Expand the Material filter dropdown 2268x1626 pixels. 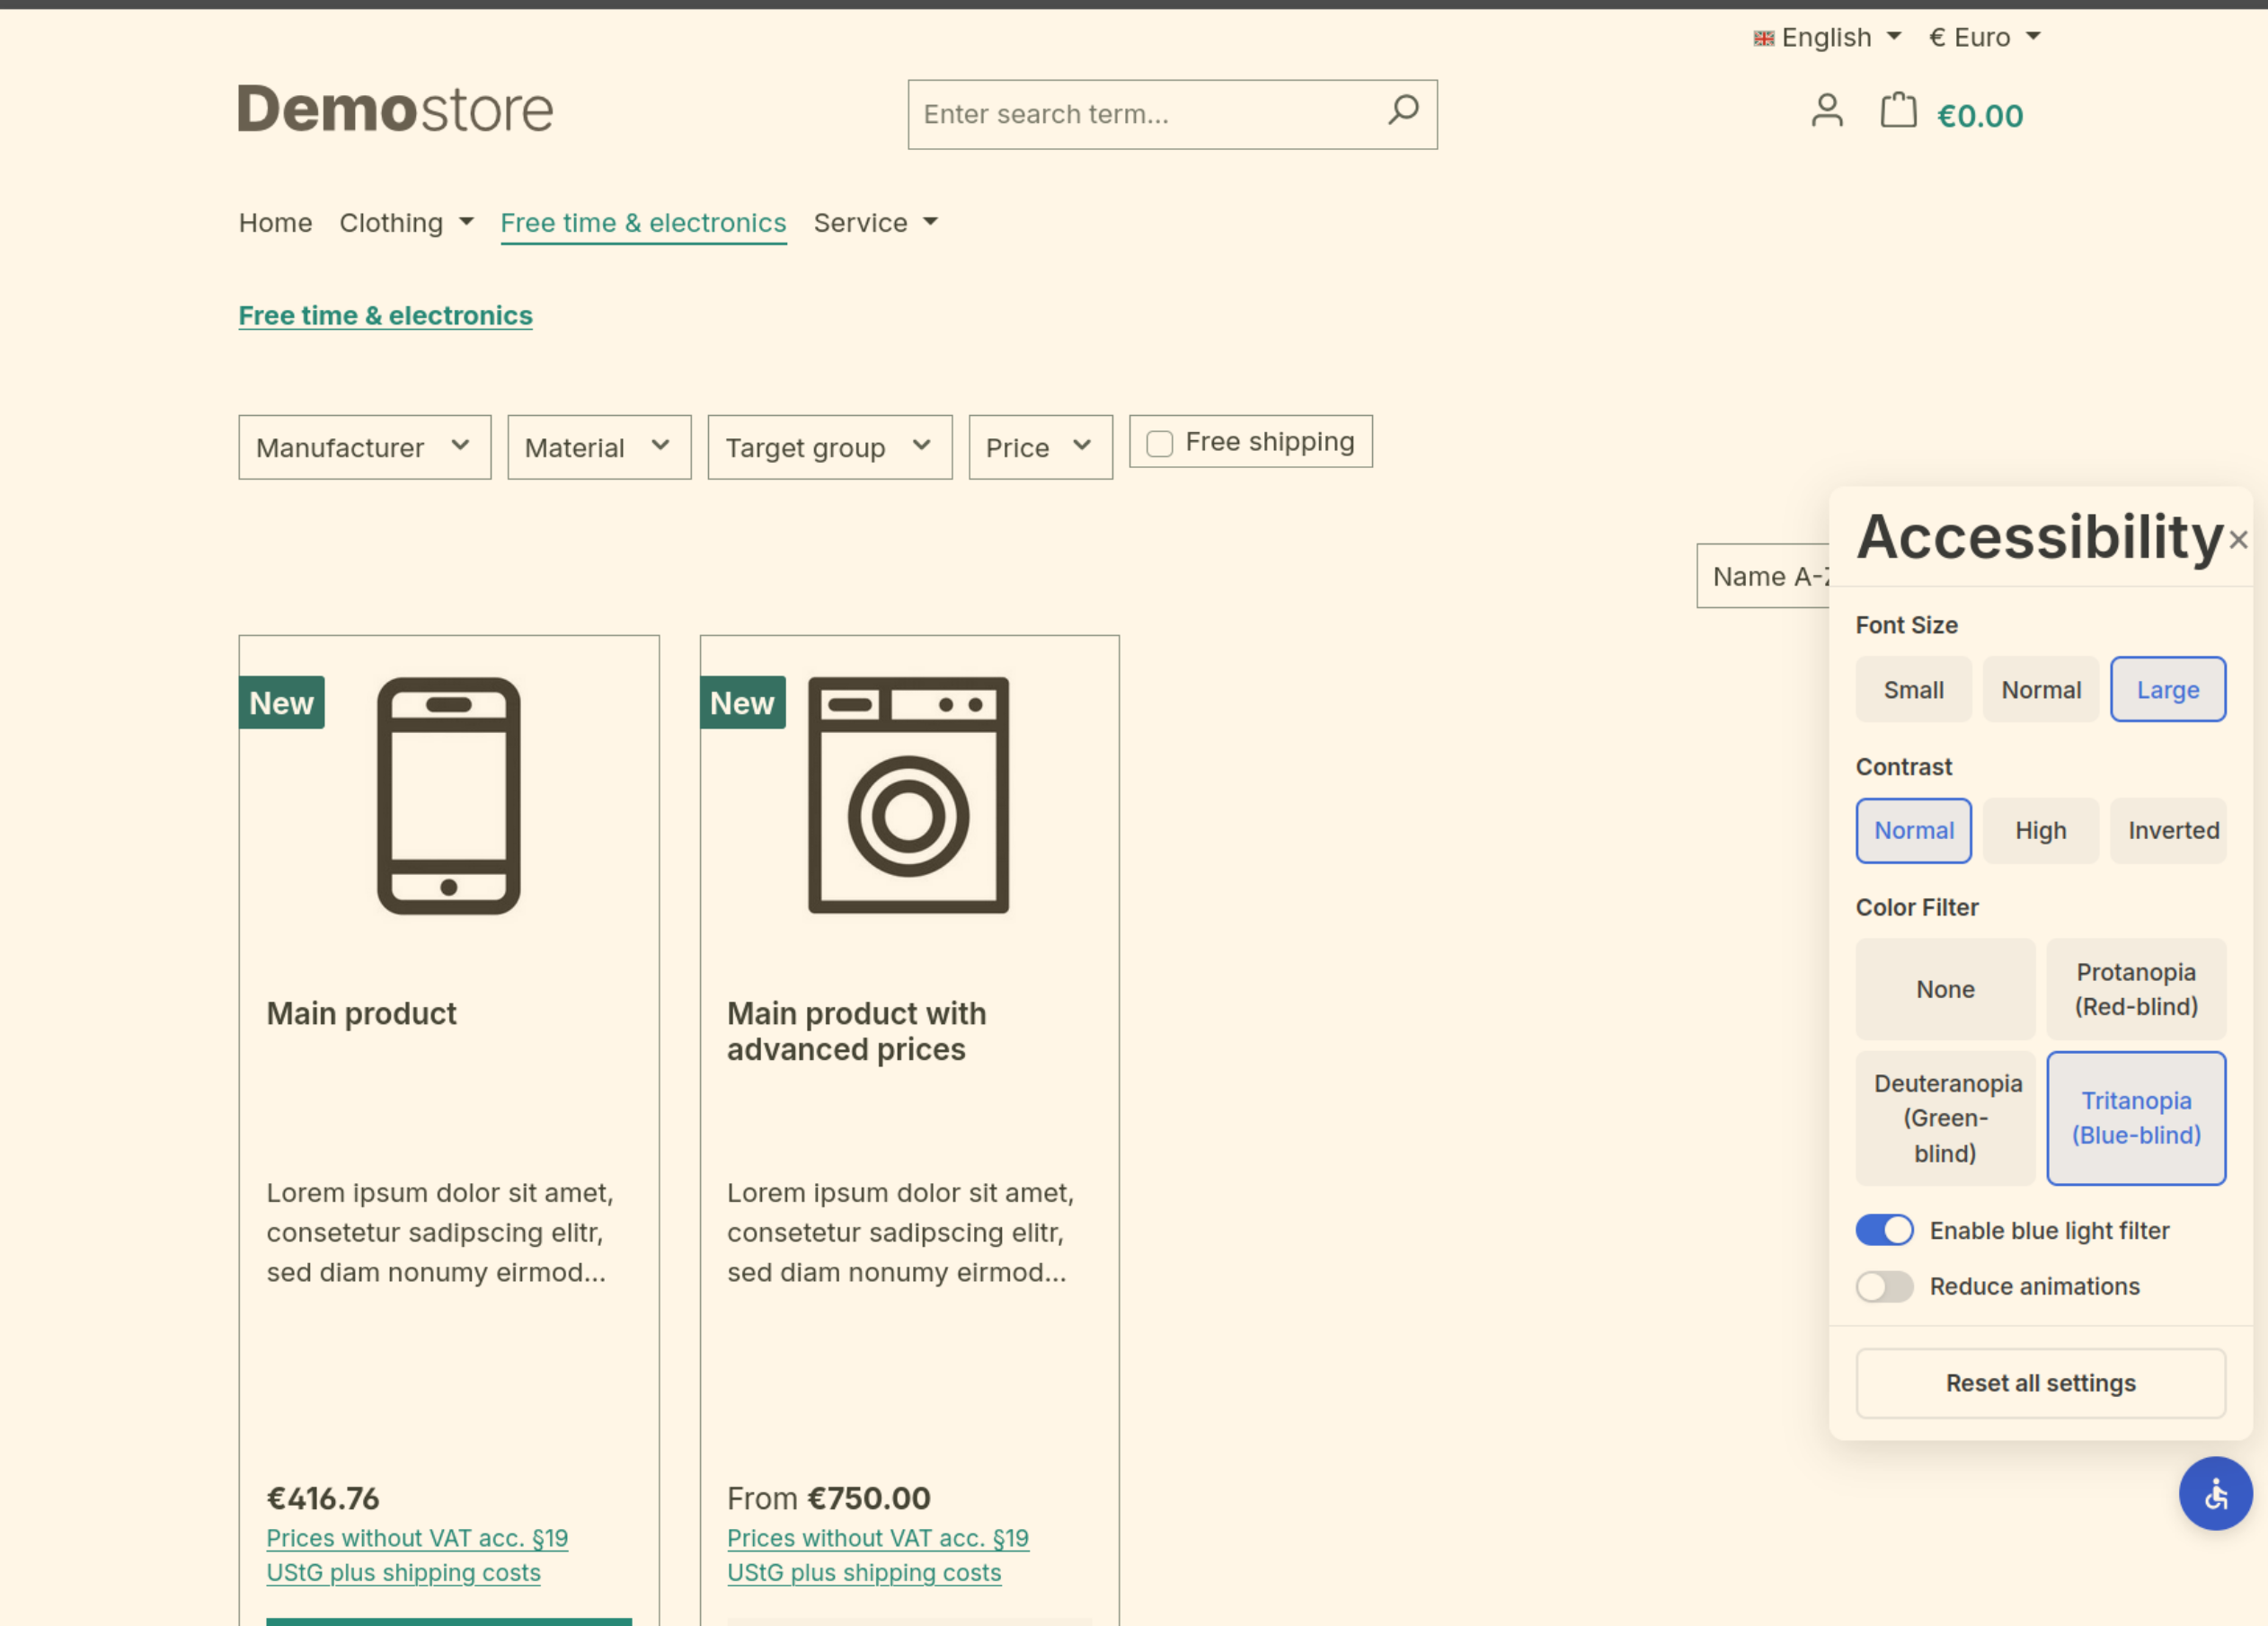599,447
